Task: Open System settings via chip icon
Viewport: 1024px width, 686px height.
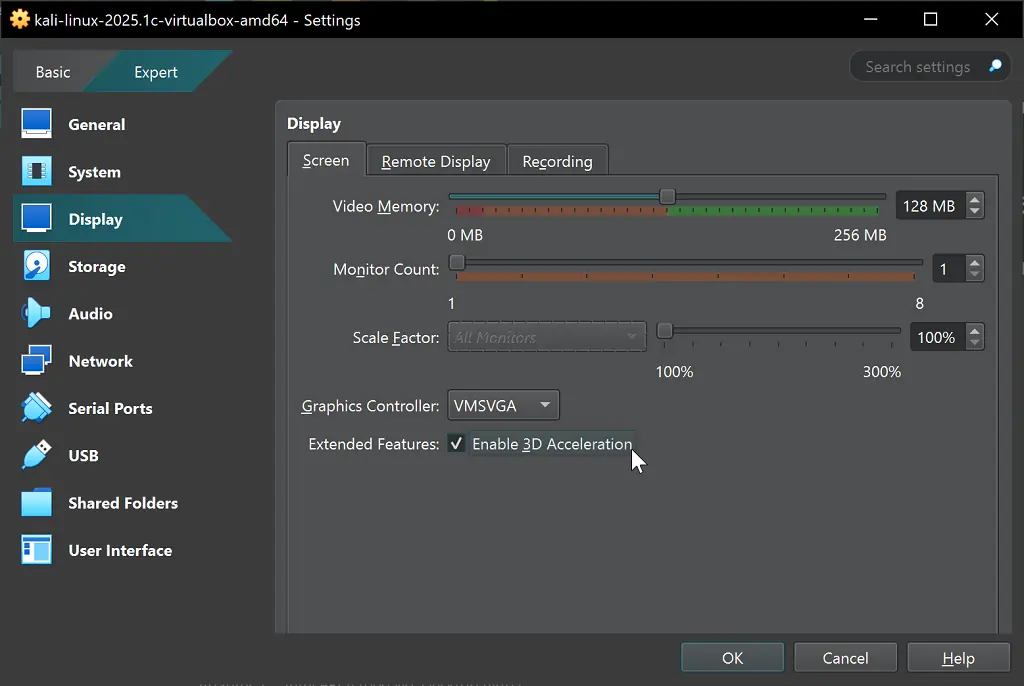Action: click(36, 171)
